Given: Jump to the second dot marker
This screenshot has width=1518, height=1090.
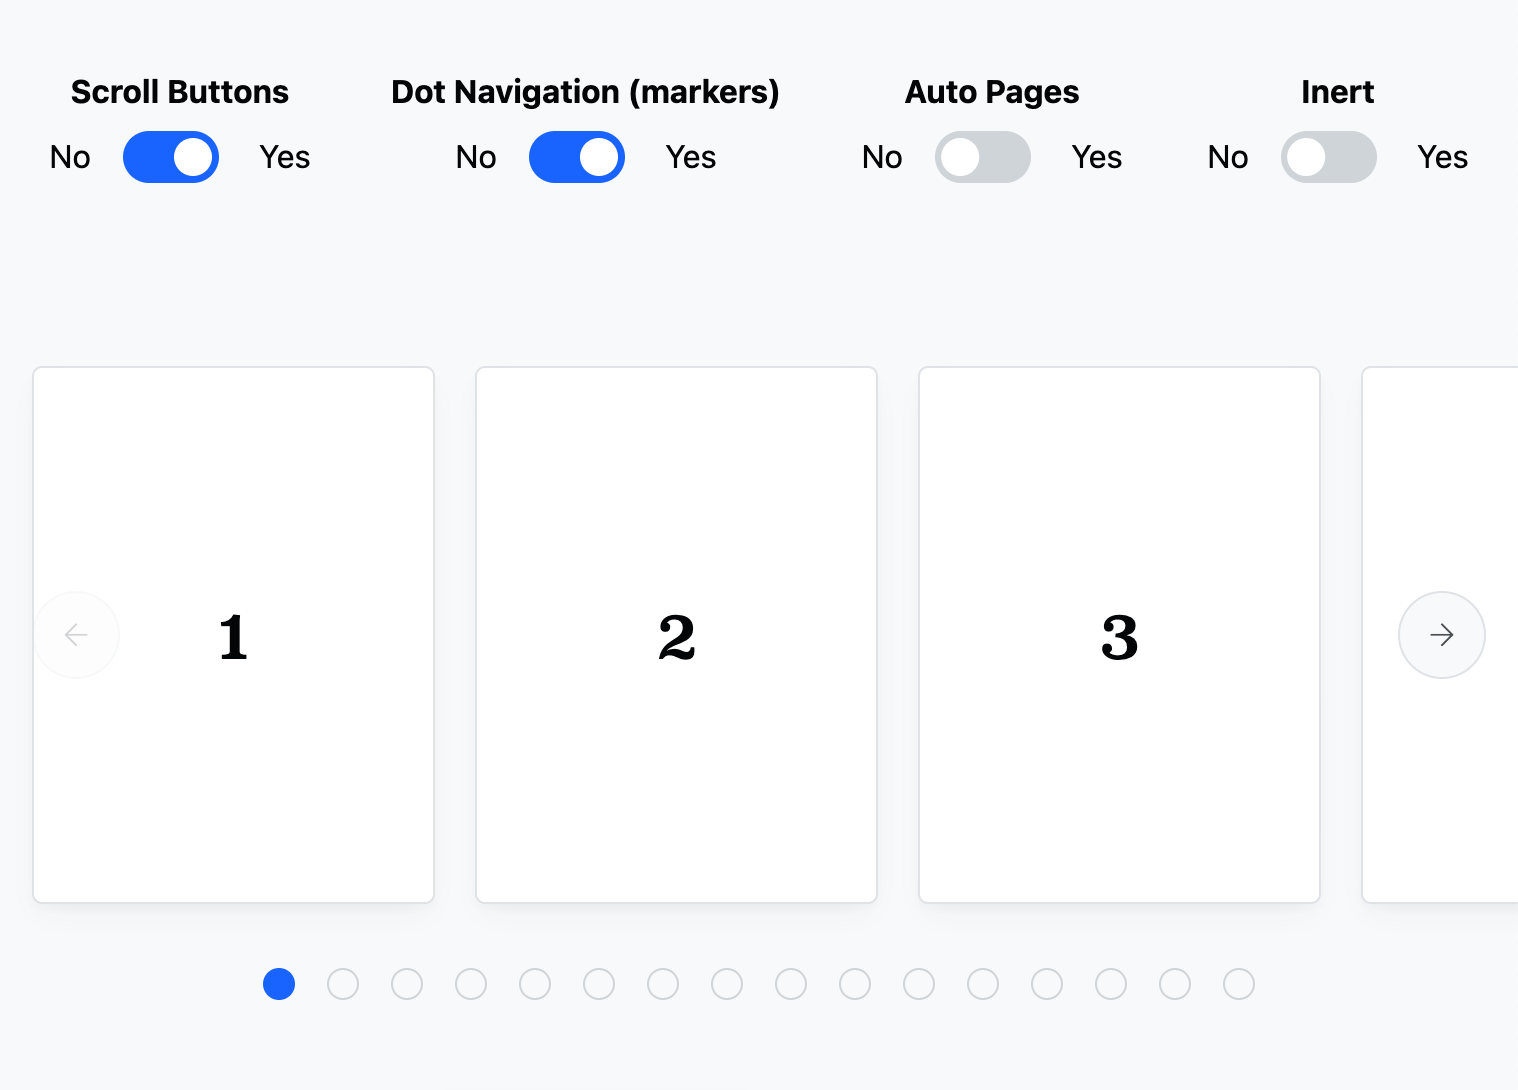Looking at the screenshot, I should coord(343,984).
